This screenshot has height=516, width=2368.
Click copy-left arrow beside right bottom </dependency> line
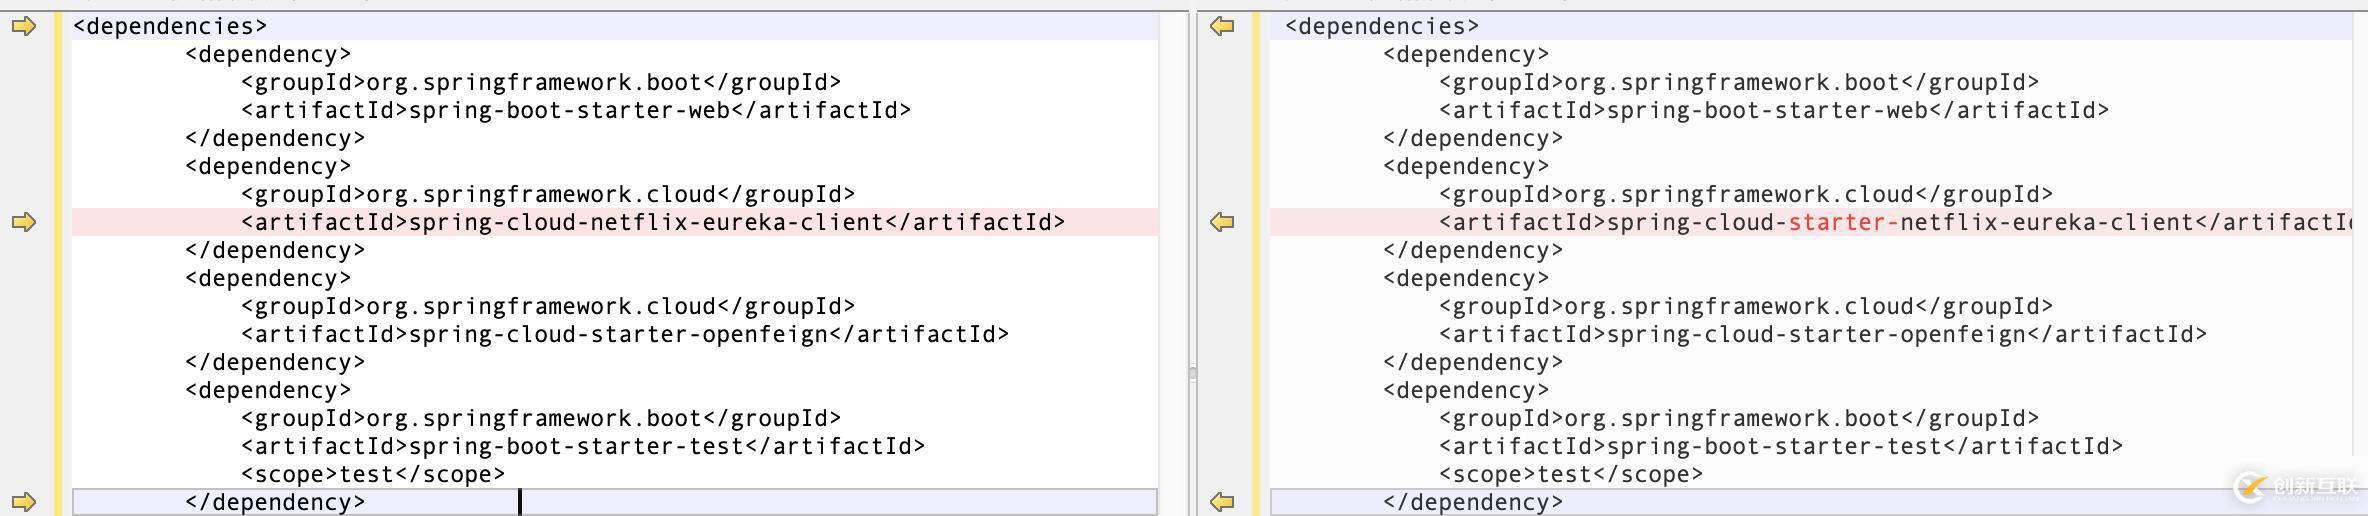click(1222, 502)
